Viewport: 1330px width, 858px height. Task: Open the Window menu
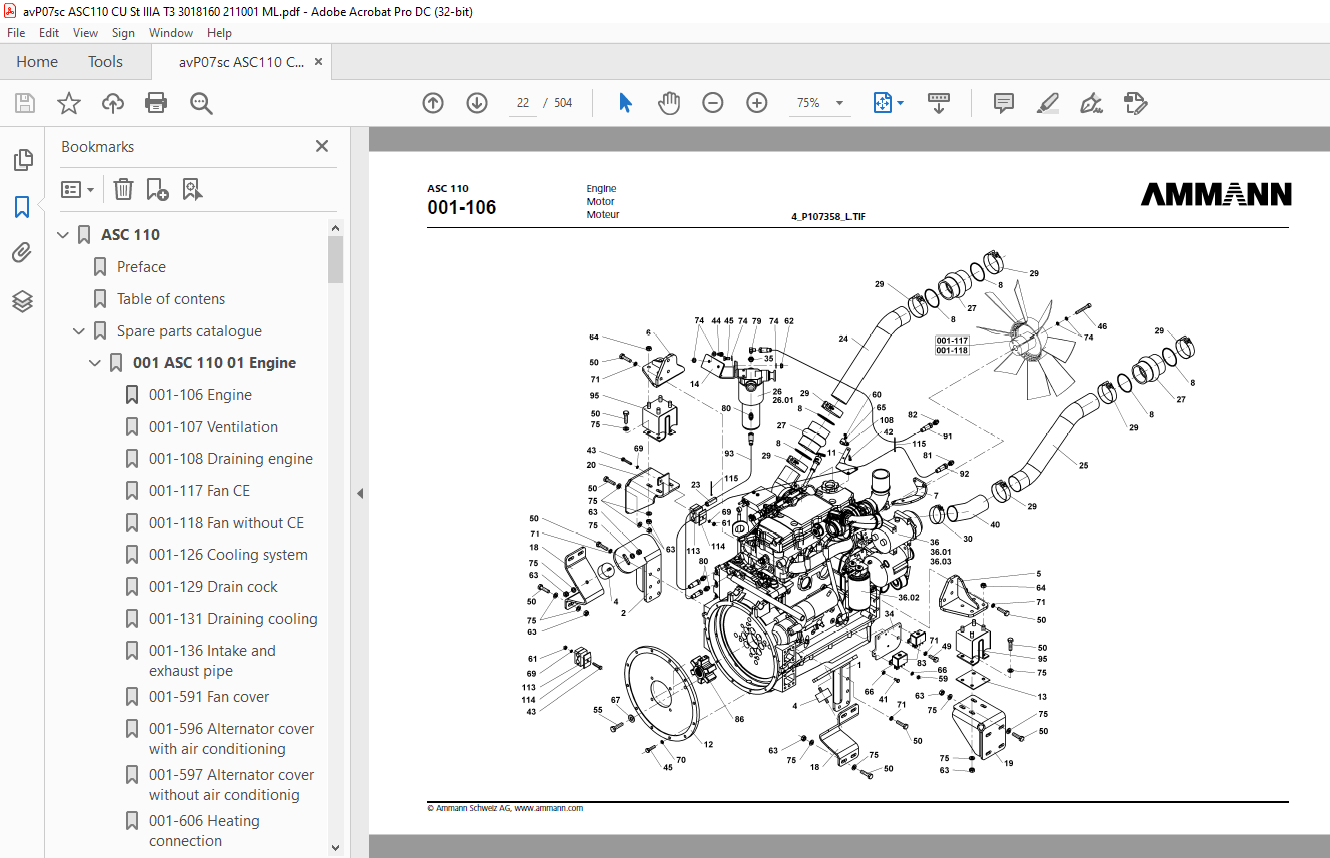click(x=171, y=33)
